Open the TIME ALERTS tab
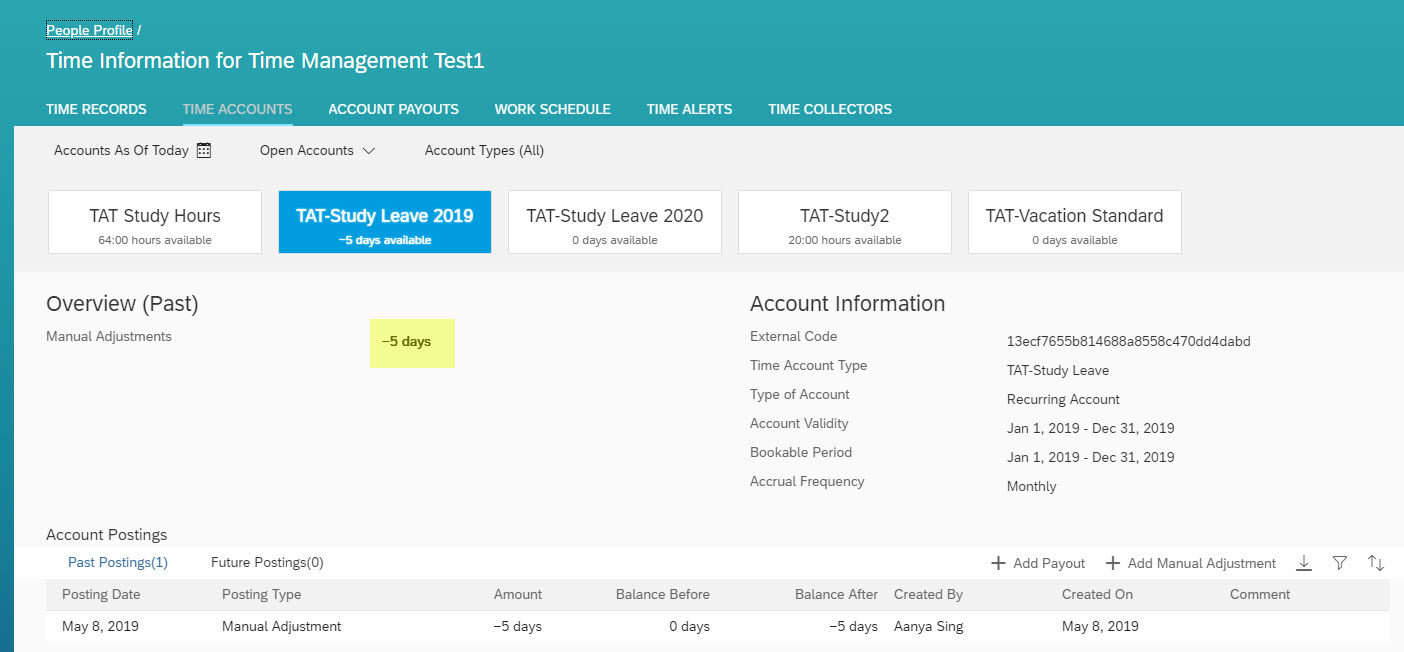Viewport: 1404px width, 652px height. pyautogui.click(x=689, y=109)
